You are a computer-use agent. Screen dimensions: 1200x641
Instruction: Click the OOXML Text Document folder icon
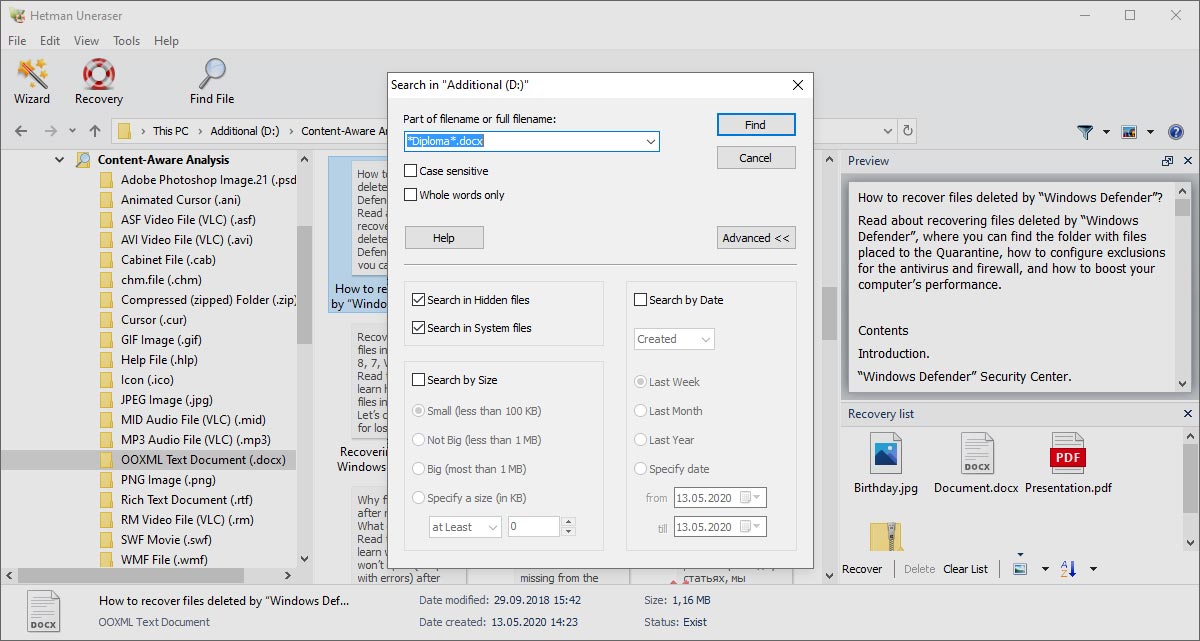107,460
